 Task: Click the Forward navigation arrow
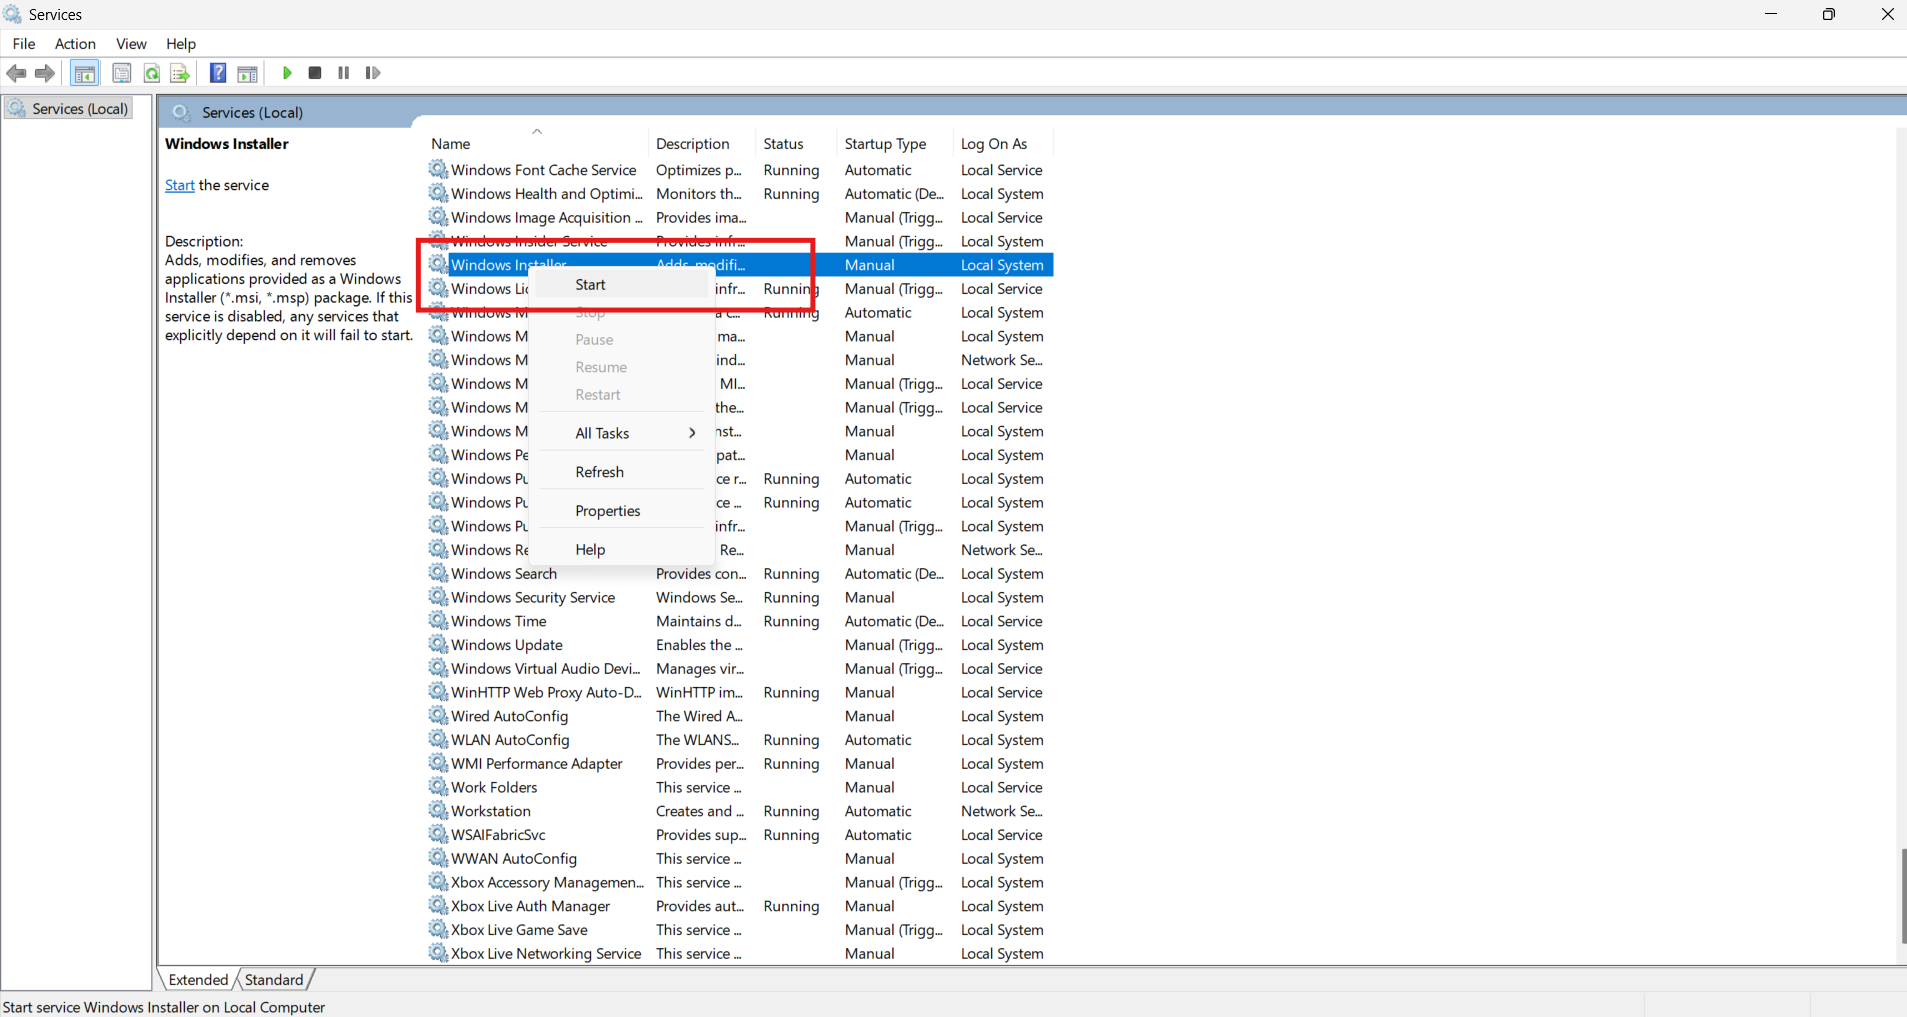tap(45, 72)
